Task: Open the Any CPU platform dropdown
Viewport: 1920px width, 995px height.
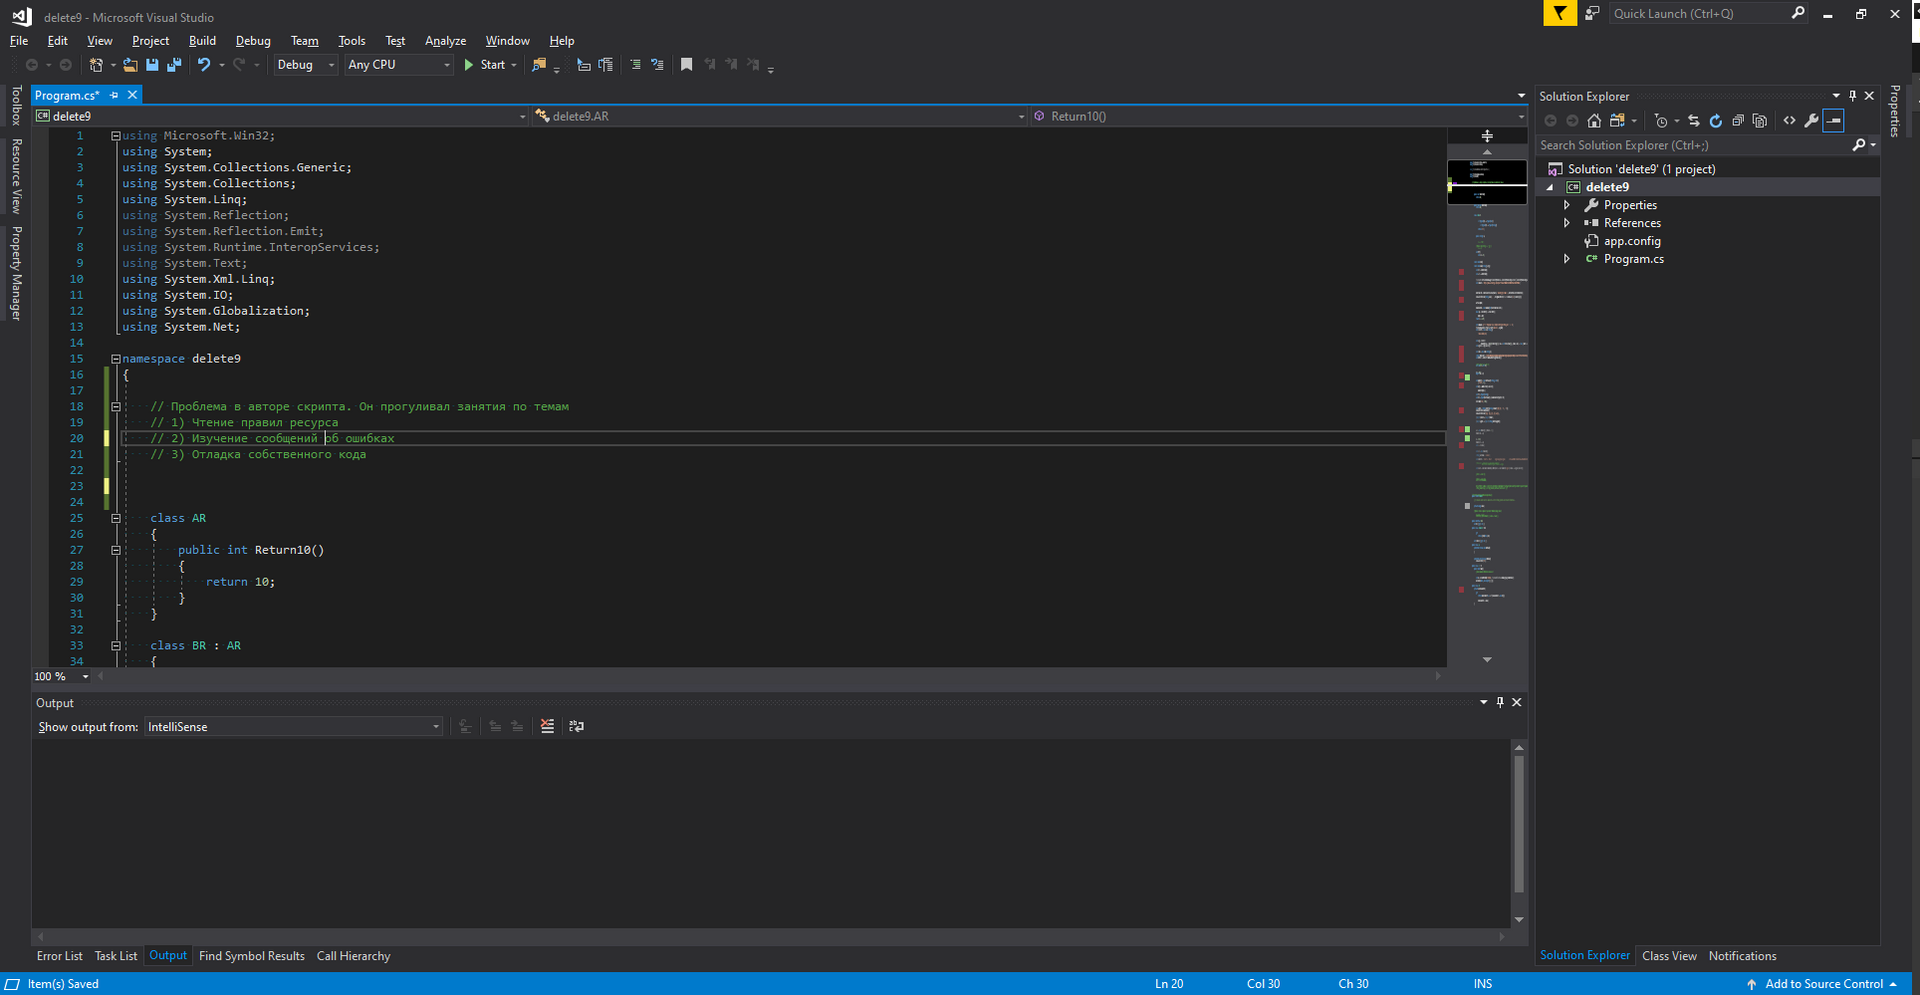Action: (x=399, y=65)
